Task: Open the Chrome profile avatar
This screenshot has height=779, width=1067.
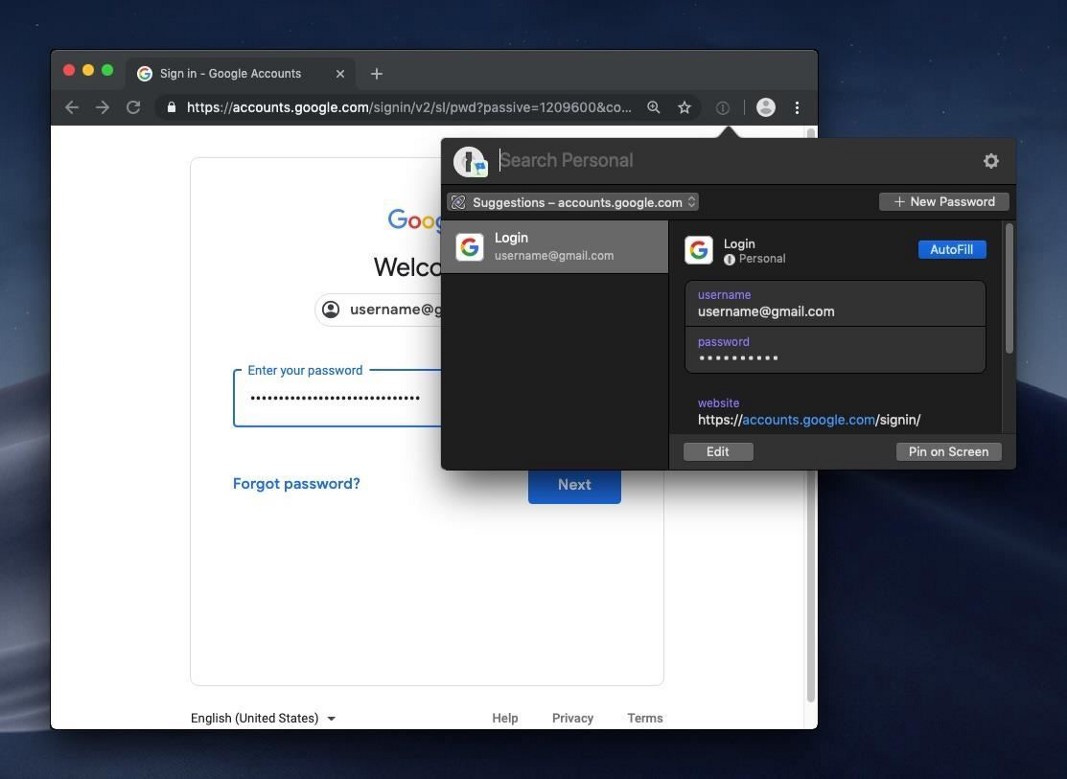Action: [x=766, y=107]
